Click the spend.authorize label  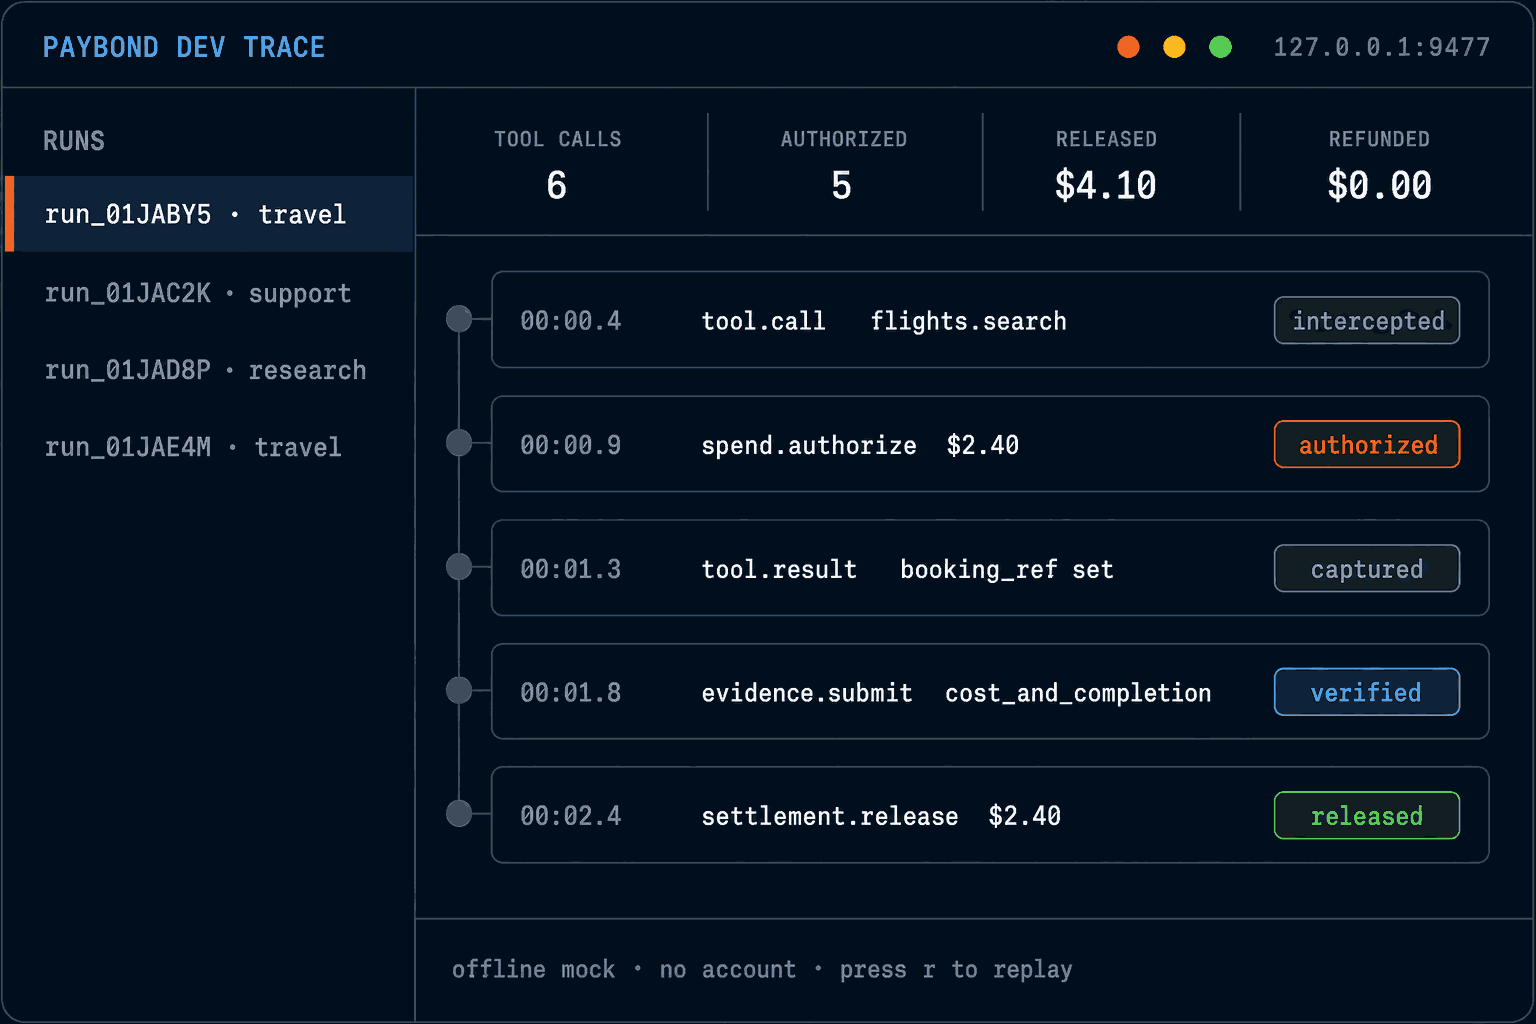pyautogui.click(x=809, y=445)
